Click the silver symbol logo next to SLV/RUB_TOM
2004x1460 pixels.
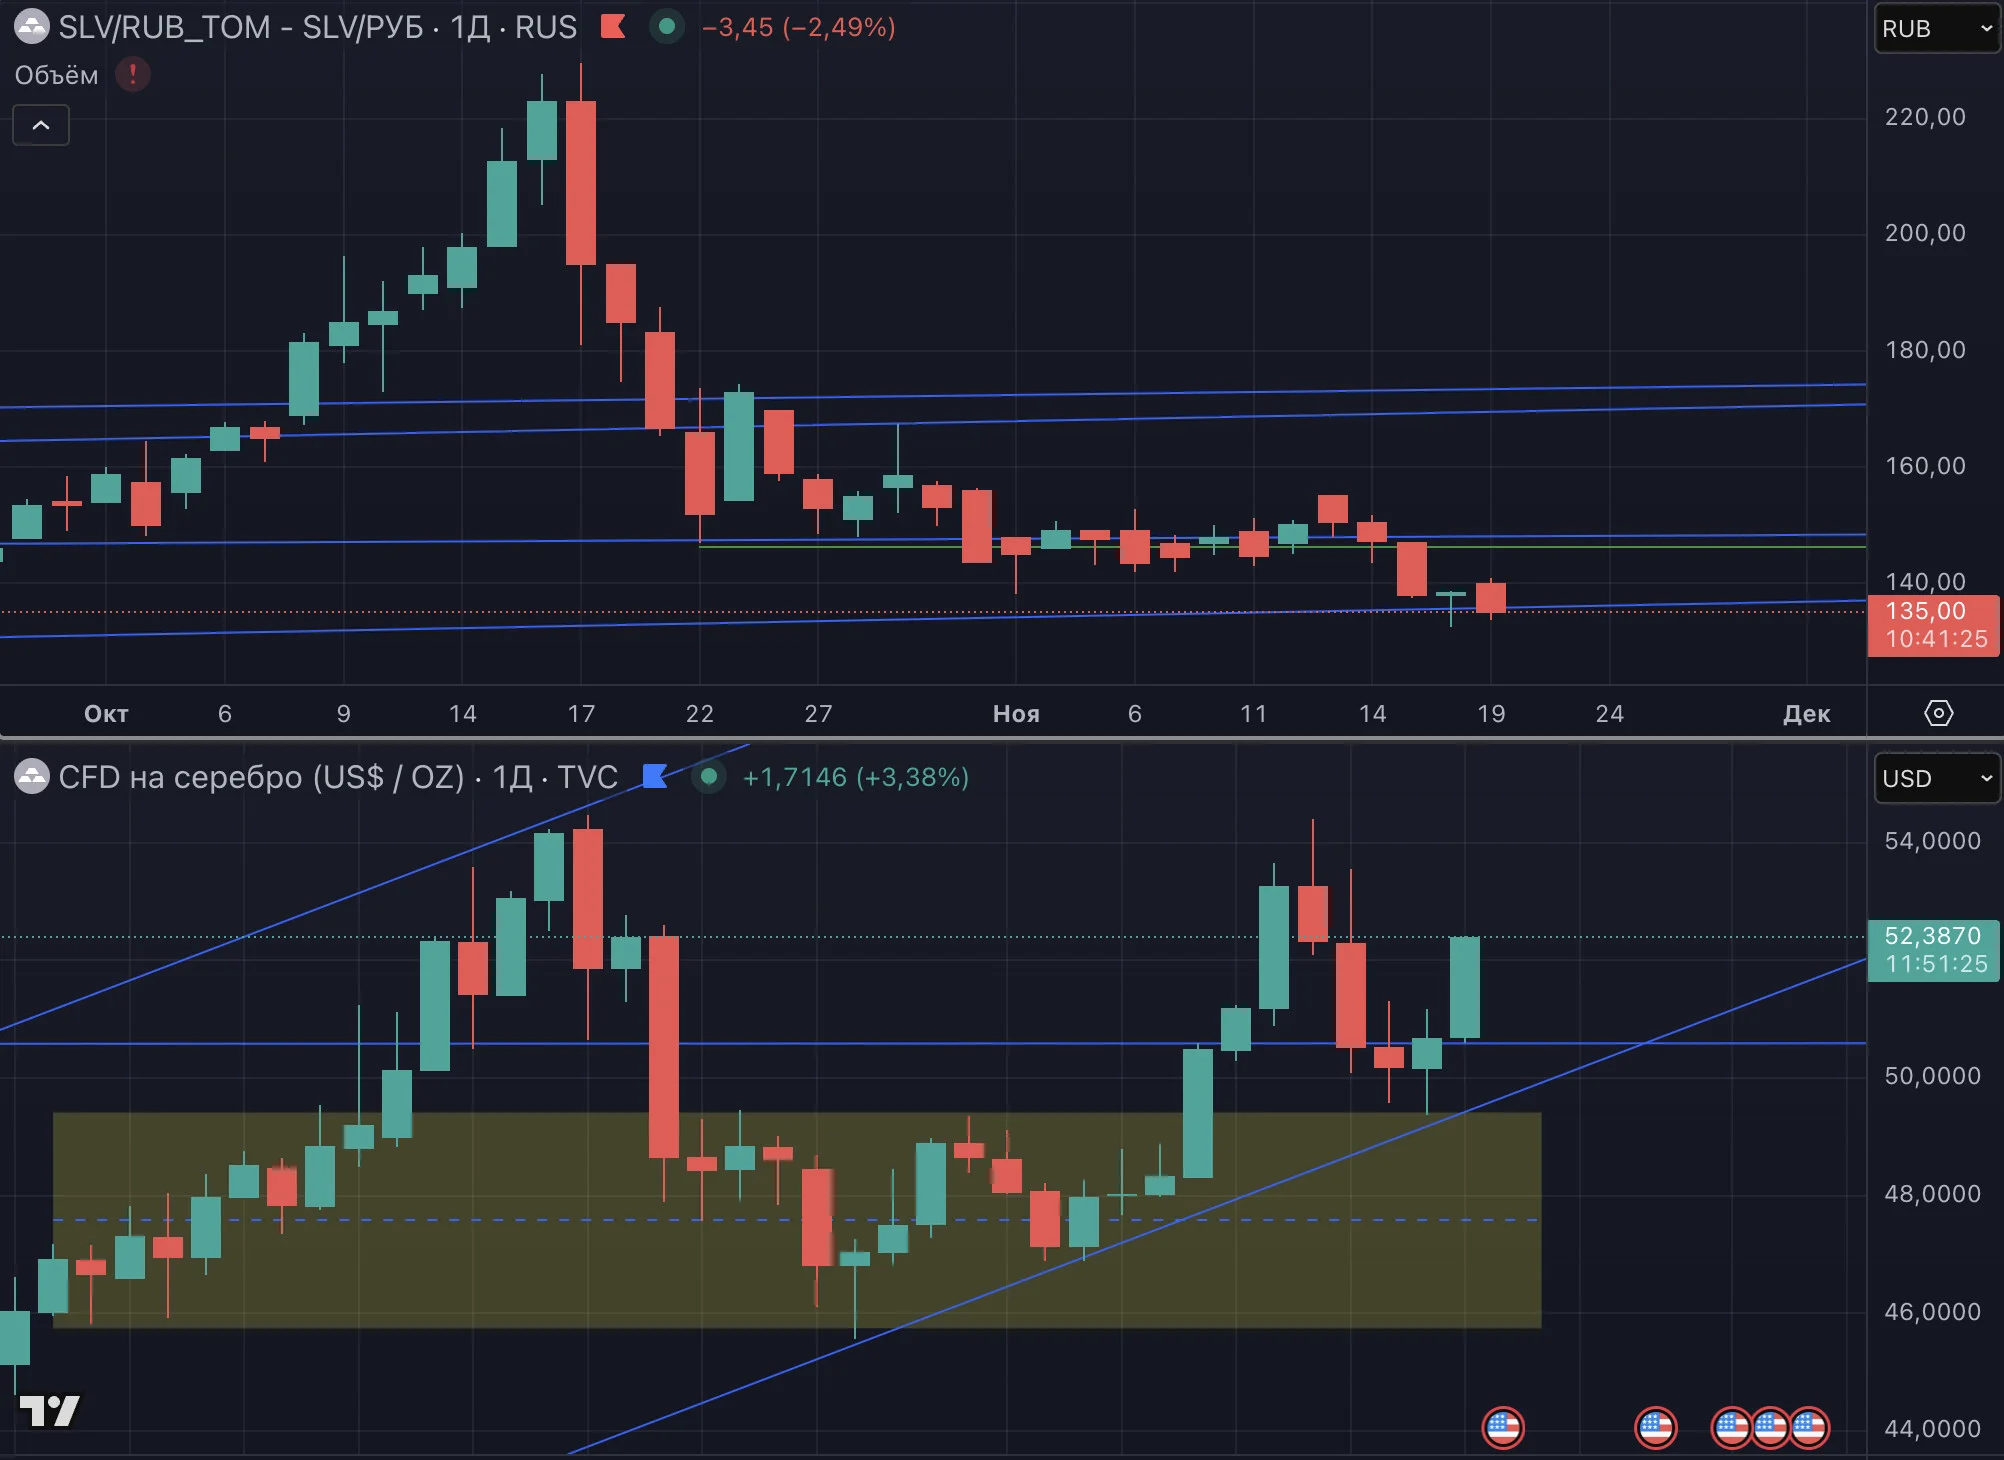32,27
